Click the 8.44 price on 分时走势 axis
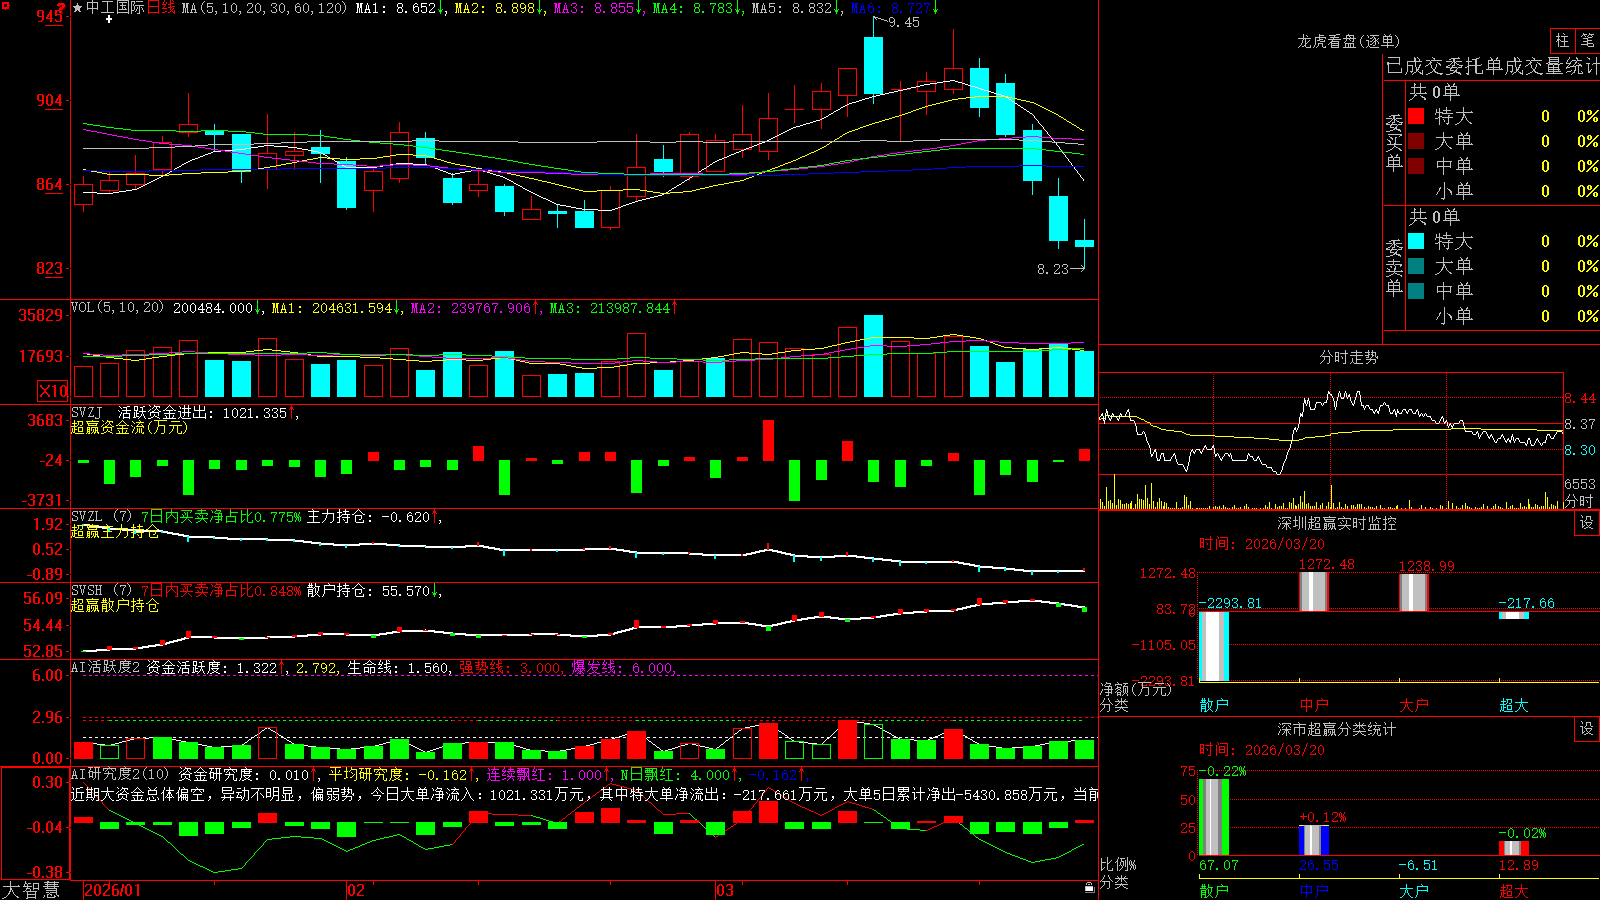Screen dimensions: 1600x900 [x=1580, y=398]
